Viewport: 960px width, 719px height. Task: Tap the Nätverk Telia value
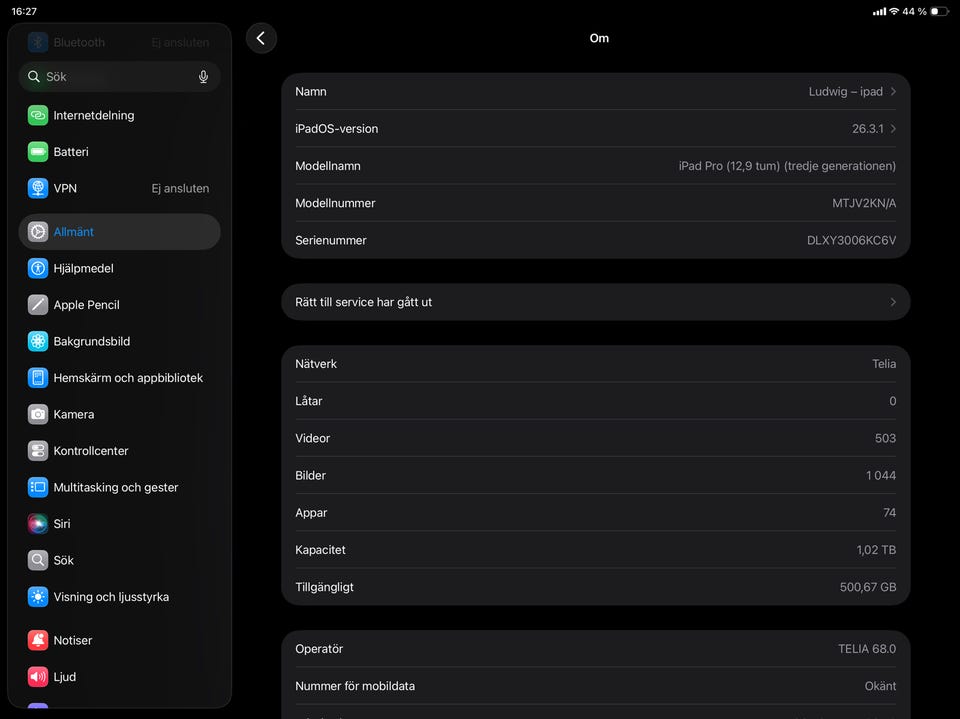pos(884,364)
